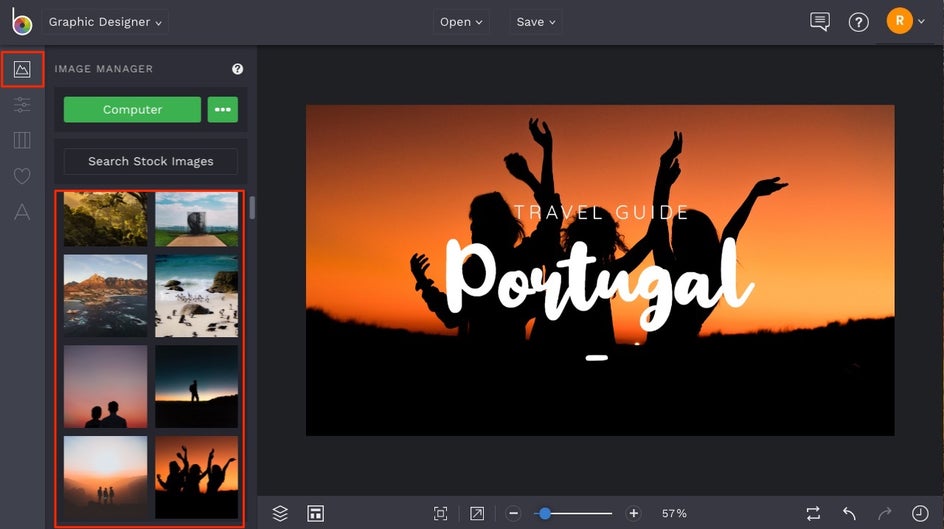Click Search Stock Images button
This screenshot has width=944, height=529.
click(x=151, y=161)
